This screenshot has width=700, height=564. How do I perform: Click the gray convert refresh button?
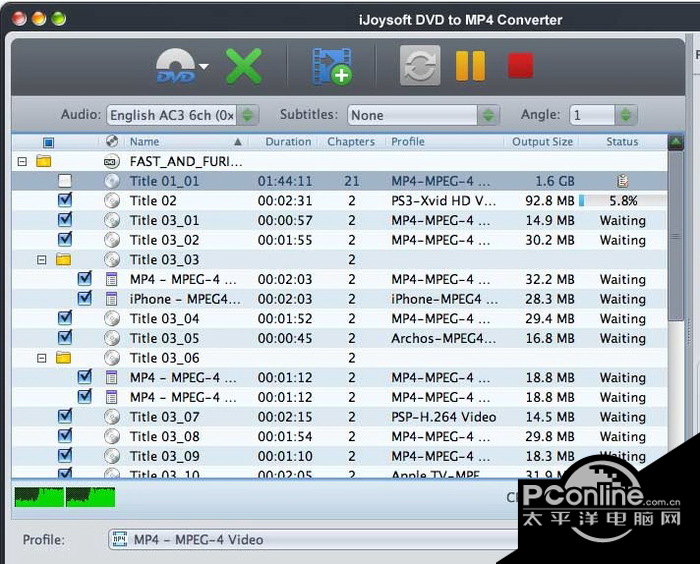coord(420,66)
